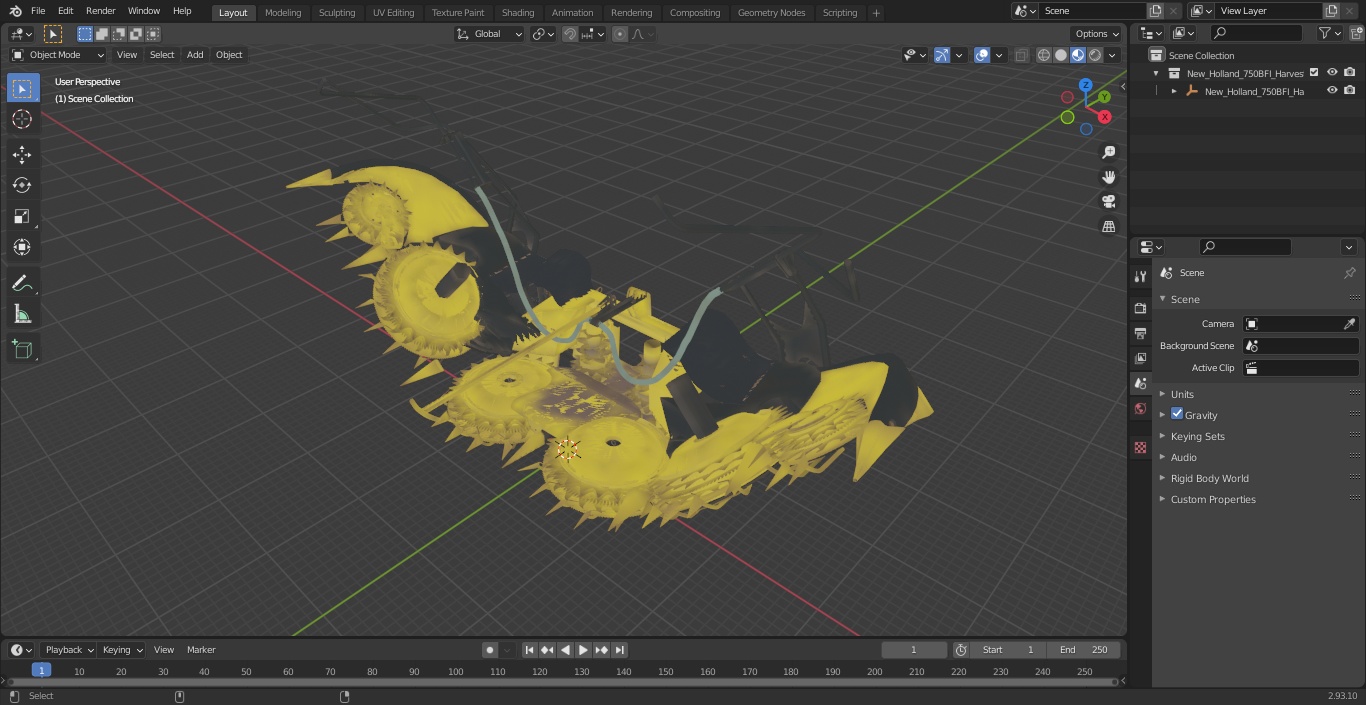Toggle the camera view icon
The image size is (1366, 705).
1108,201
